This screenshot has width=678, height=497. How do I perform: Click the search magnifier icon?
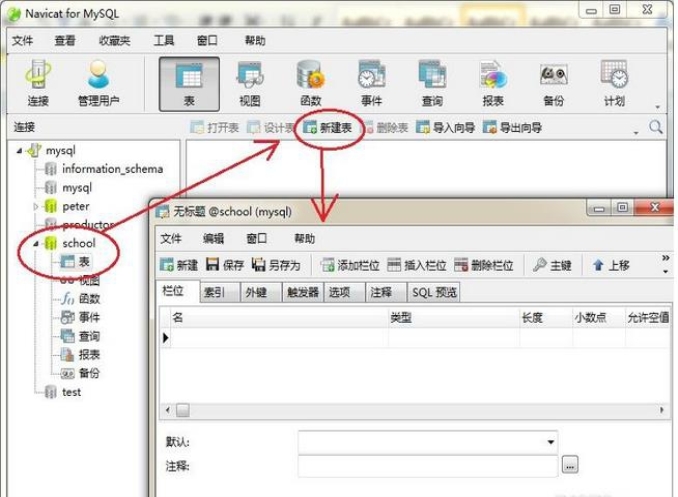pyautogui.click(x=656, y=127)
